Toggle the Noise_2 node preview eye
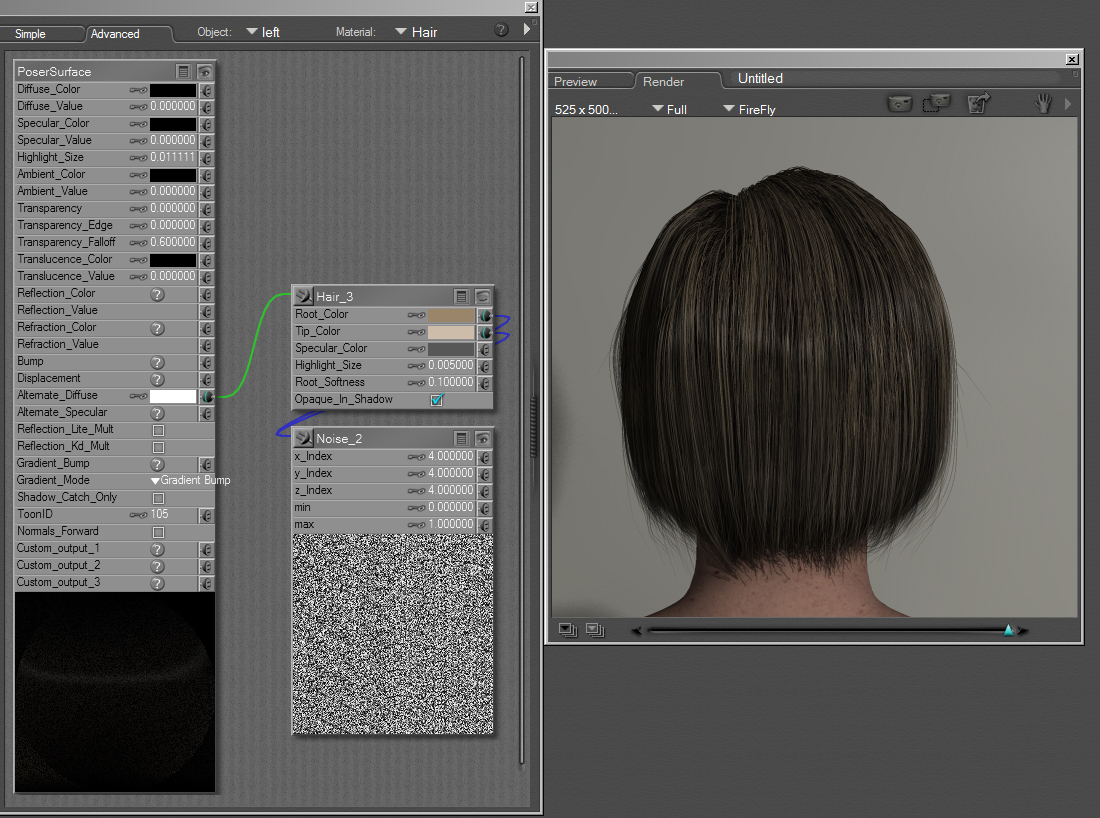Viewport: 1100px width, 818px height. [483, 438]
